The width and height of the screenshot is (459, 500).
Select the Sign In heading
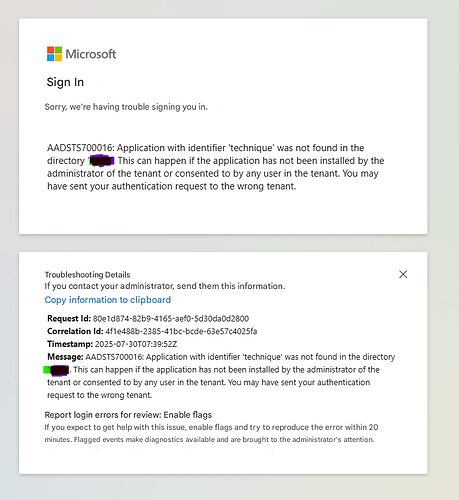(x=65, y=82)
